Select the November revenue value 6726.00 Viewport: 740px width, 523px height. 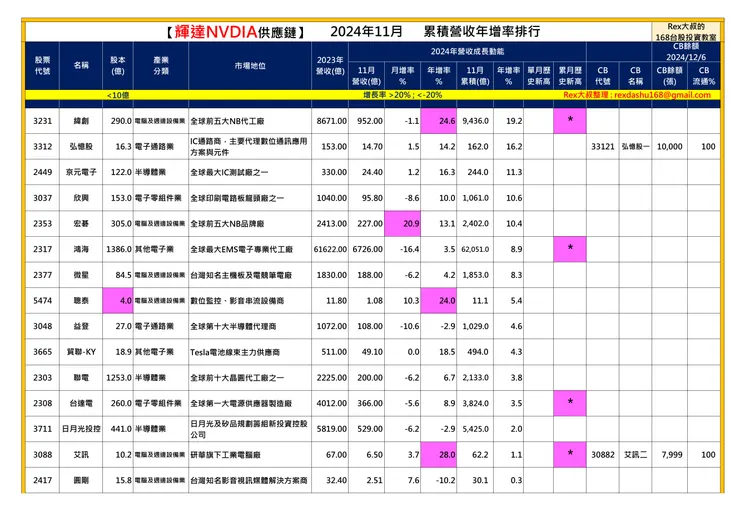click(368, 249)
